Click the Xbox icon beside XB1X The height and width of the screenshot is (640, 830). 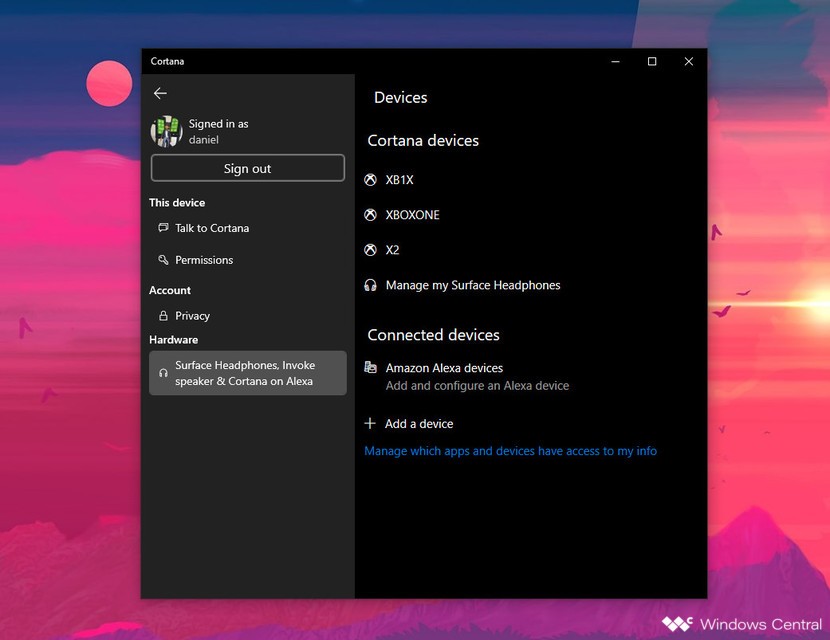370,180
